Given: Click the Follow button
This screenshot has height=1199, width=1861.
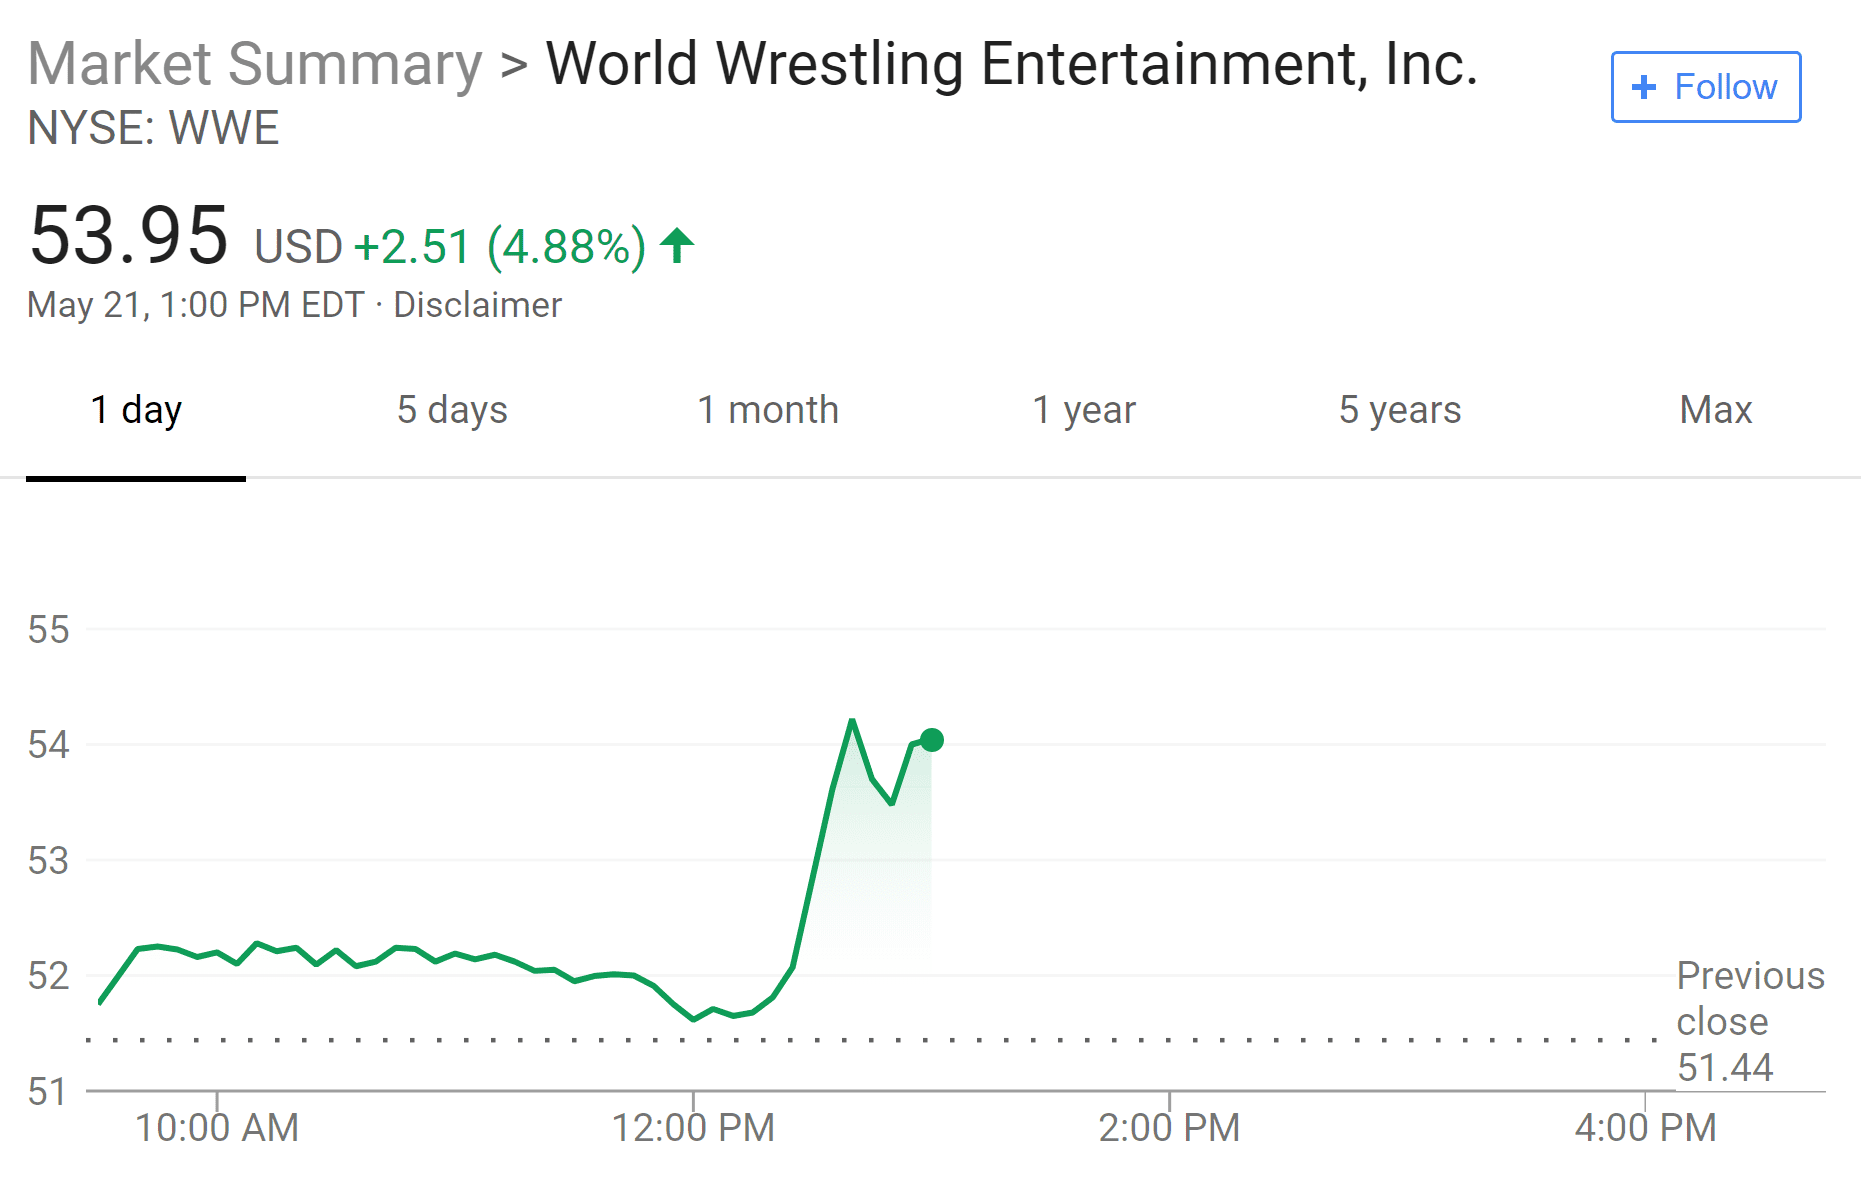Looking at the screenshot, I should [x=1705, y=87].
